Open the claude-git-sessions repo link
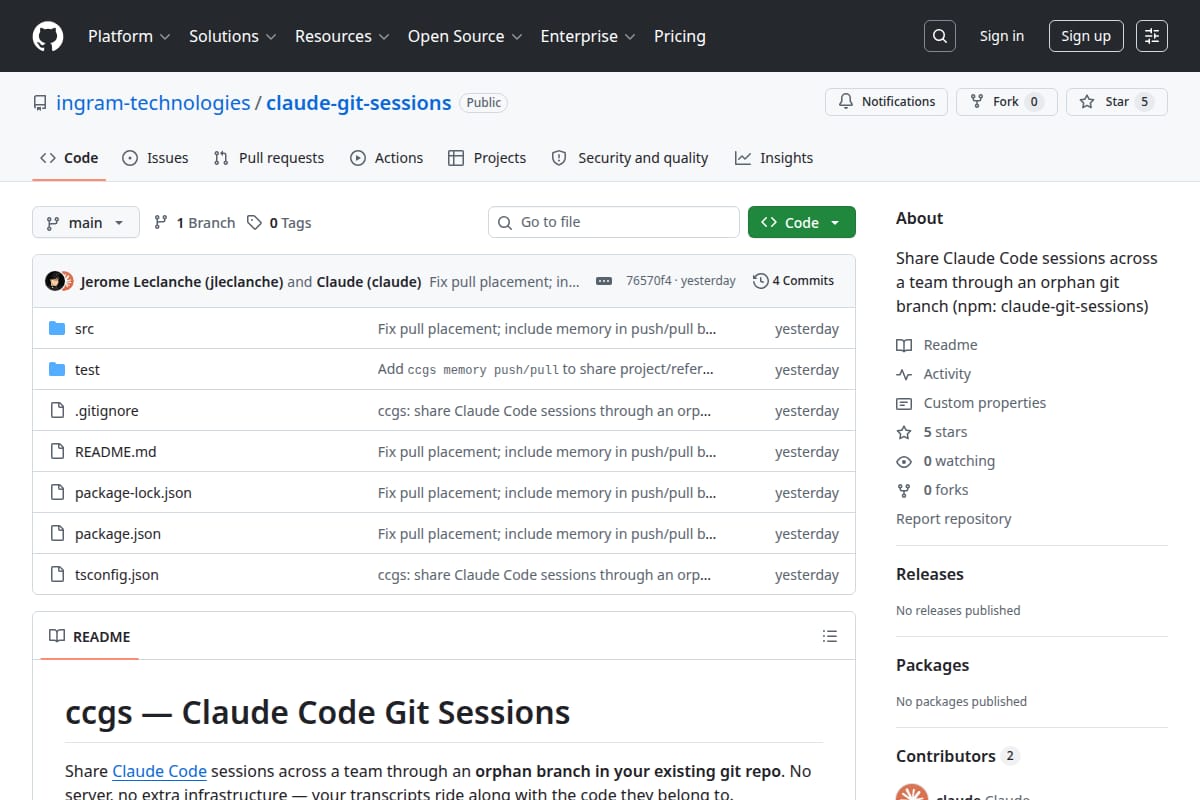The width and height of the screenshot is (1200, 800). [x=359, y=103]
